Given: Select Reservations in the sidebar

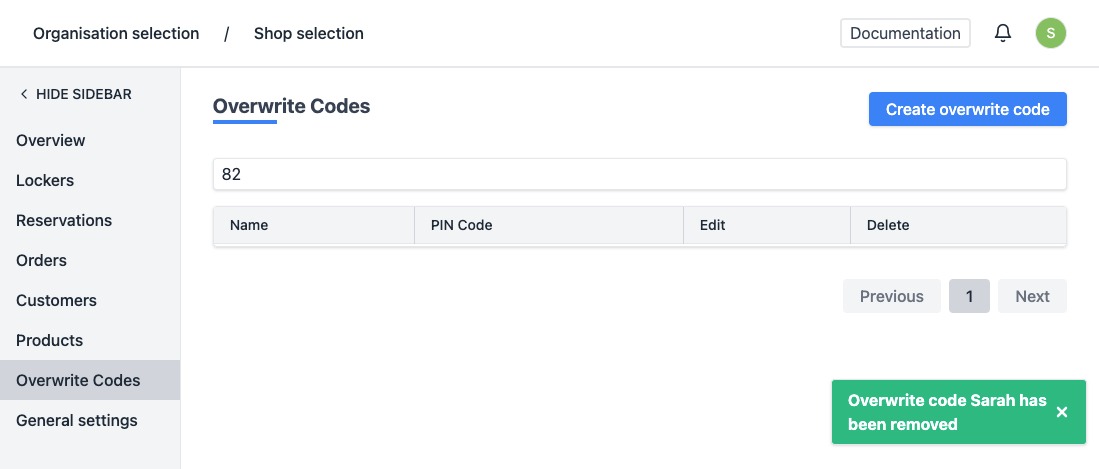Looking at the screenshot, I should [64, 220].
